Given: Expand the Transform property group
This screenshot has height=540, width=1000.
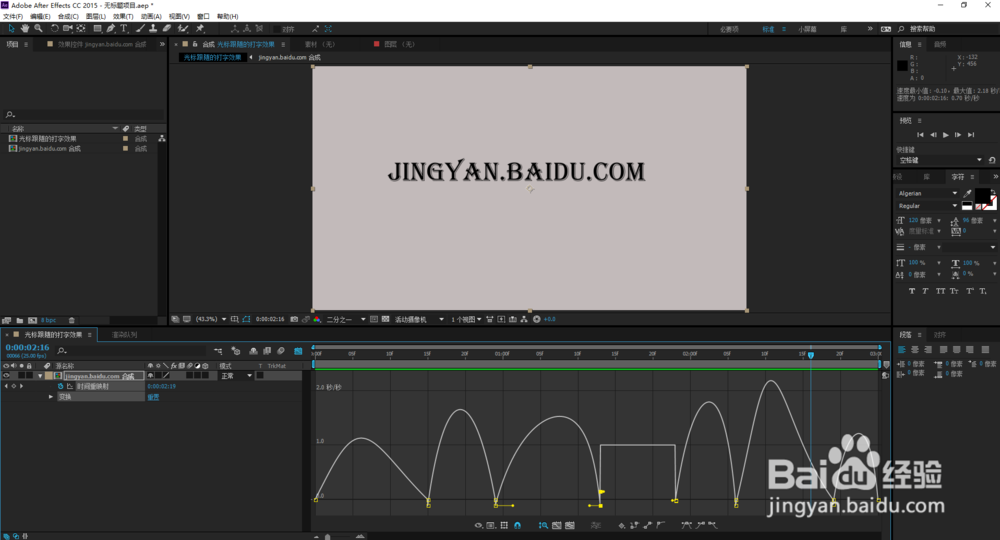Looking at the screenshot, I should click(51, 397).
